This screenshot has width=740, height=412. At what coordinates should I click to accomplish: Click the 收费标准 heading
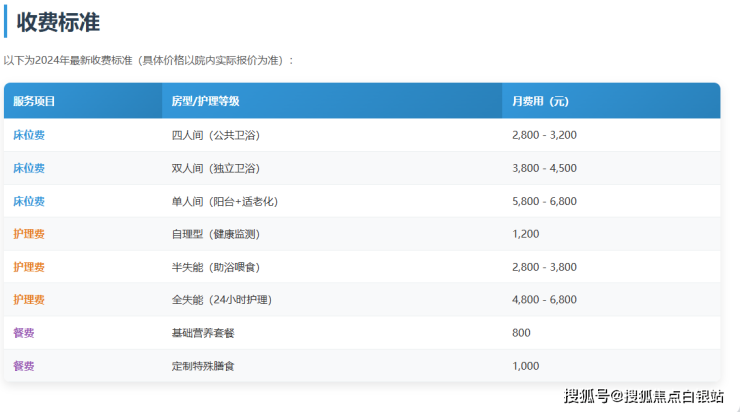tap(58, 22)
